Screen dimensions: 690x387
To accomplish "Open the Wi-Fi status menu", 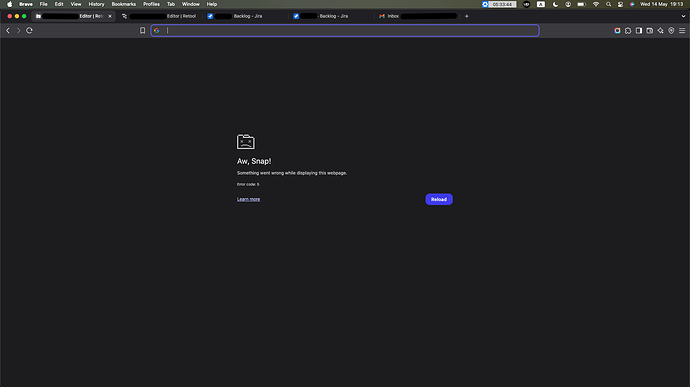I will [x=596, y=4].
